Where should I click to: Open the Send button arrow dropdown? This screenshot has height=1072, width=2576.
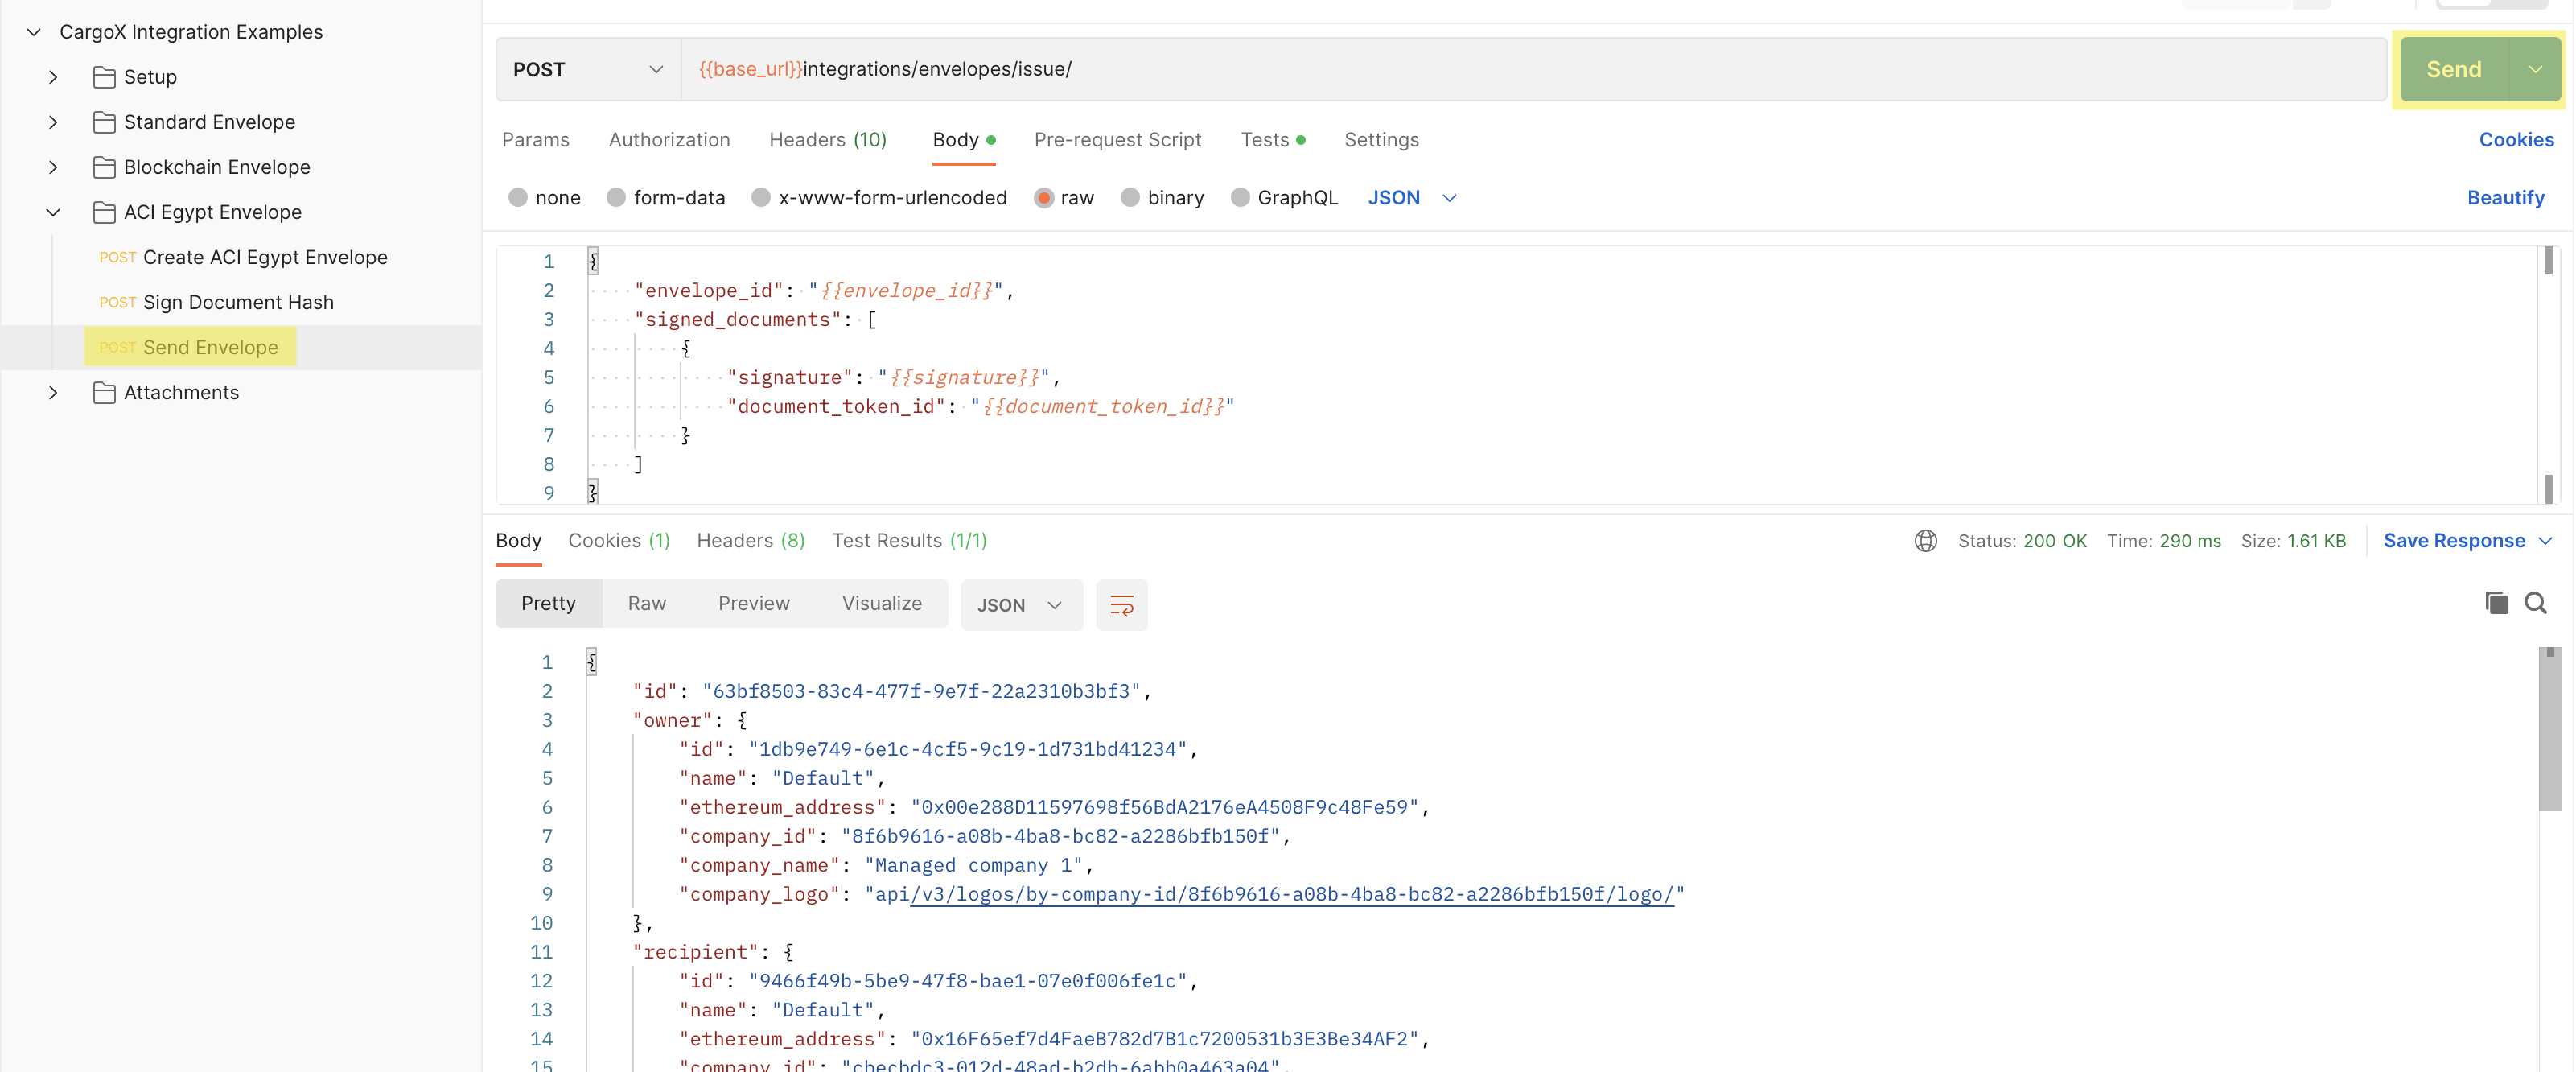point(2535,70)
